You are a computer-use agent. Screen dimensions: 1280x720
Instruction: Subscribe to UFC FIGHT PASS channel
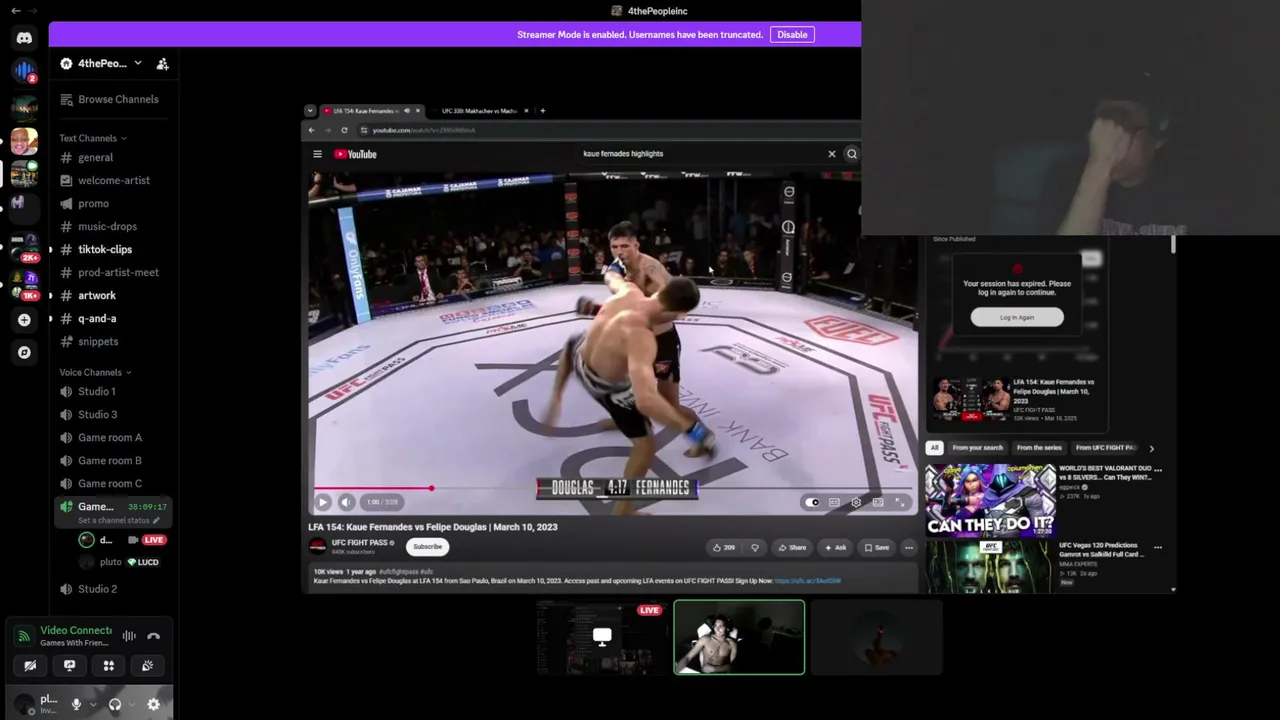tap(427, 547)
